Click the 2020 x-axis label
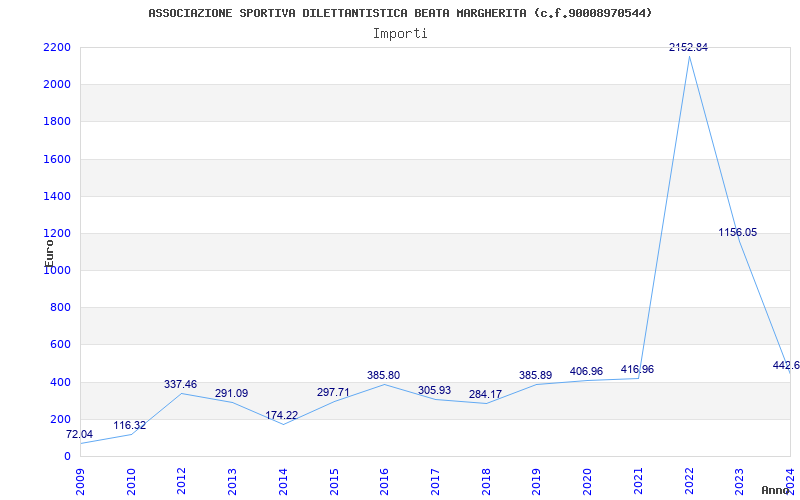The width and height of the screenshot is (800, 500). (x=587, y=482)
